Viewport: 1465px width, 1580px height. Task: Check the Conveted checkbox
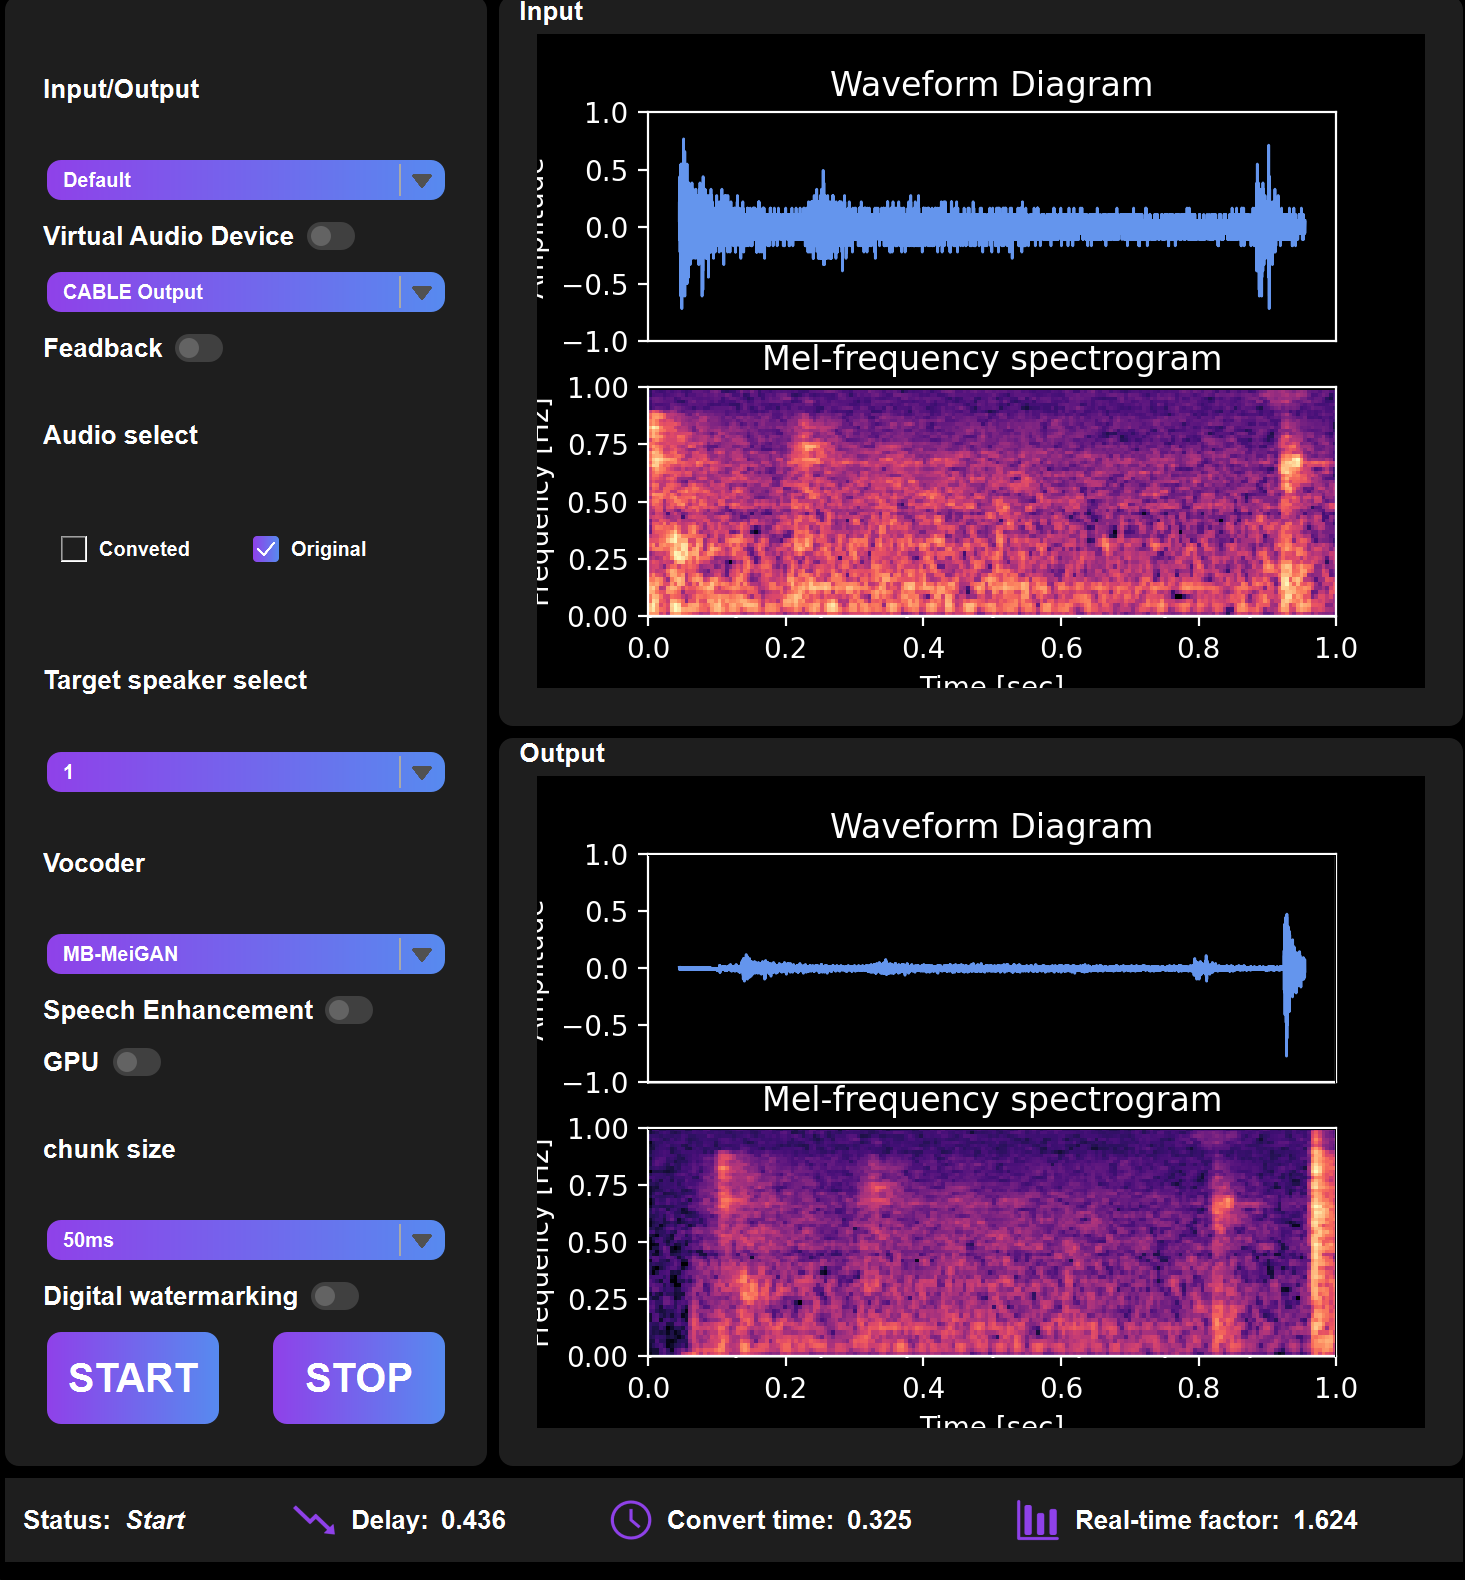pos(74,549)
